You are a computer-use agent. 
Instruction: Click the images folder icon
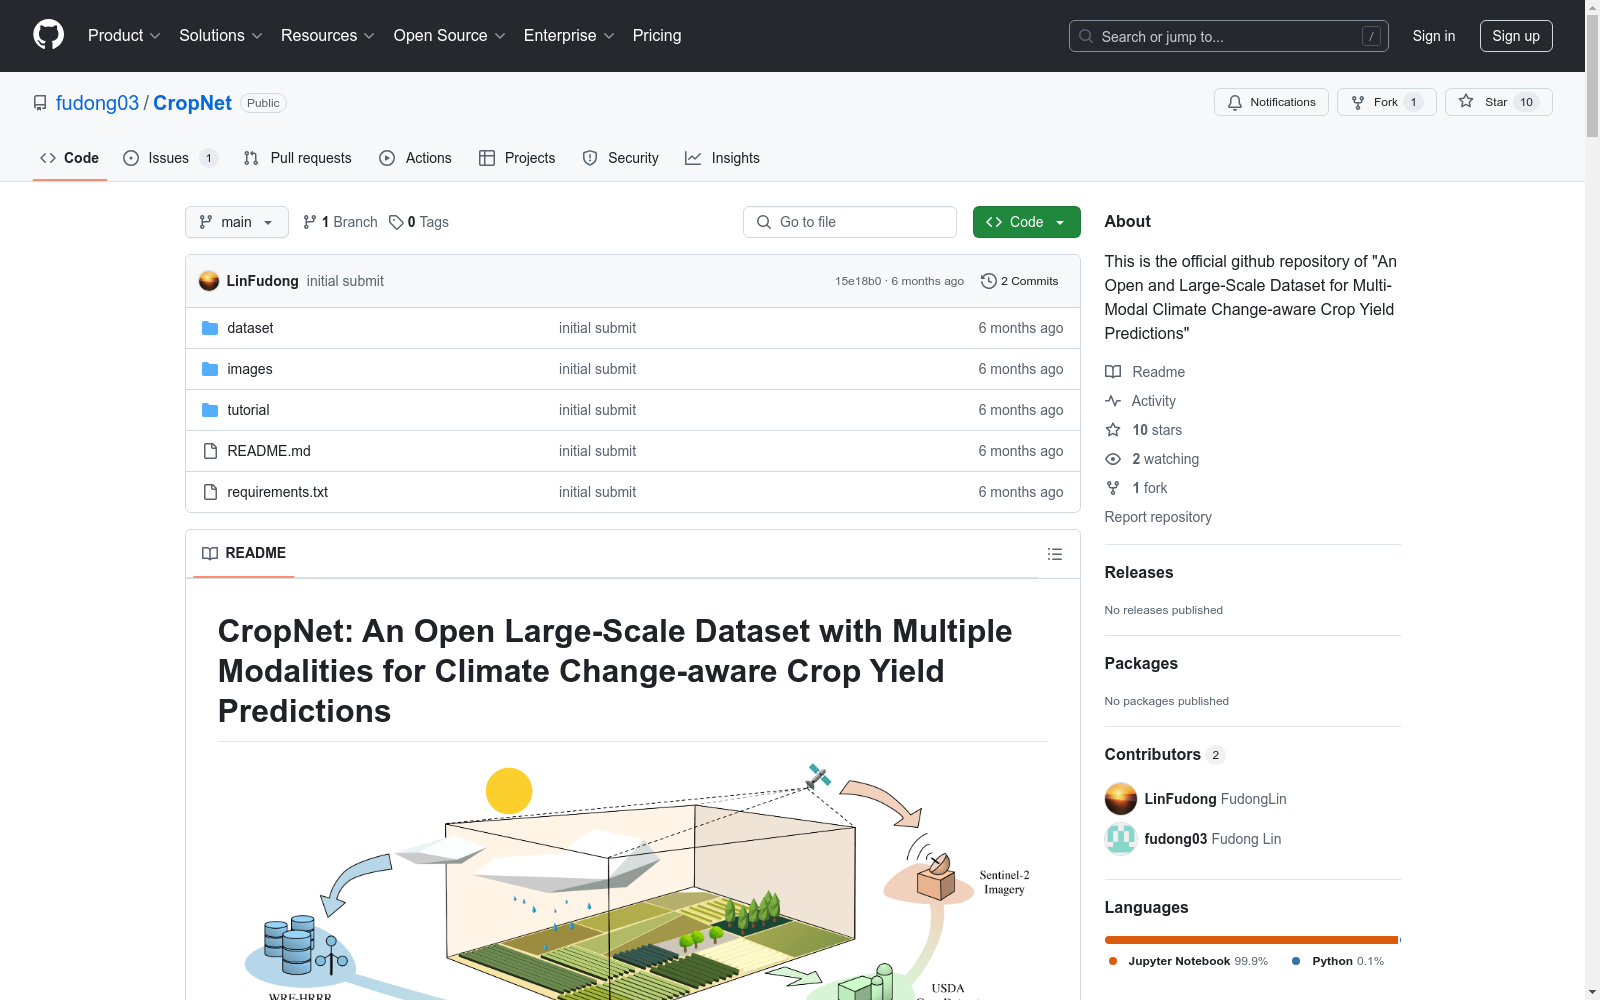point(210,369)
